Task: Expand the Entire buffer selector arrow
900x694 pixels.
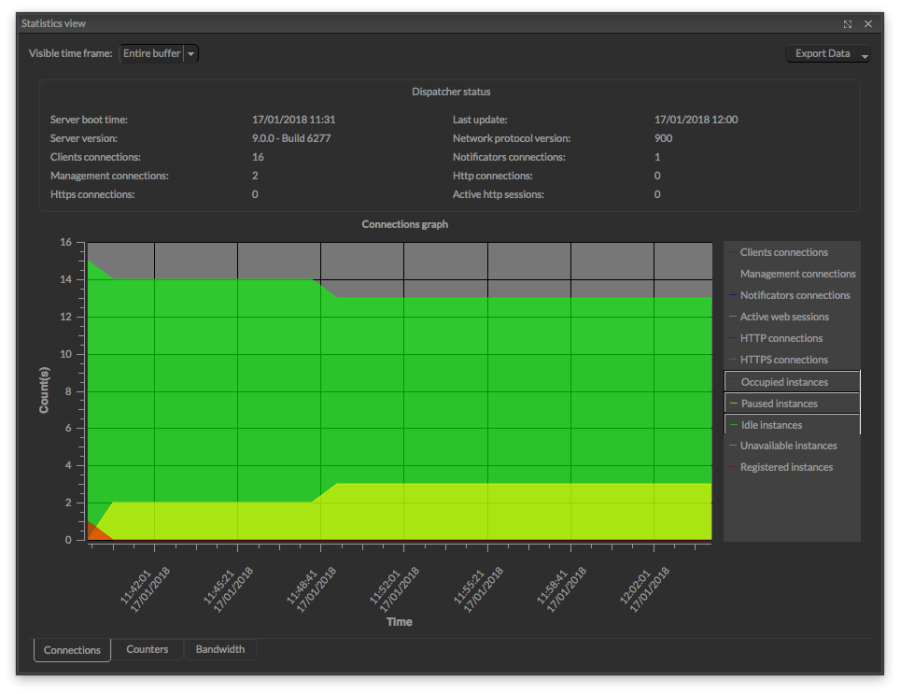Action: pyautogui.click(x=190, y=53)
